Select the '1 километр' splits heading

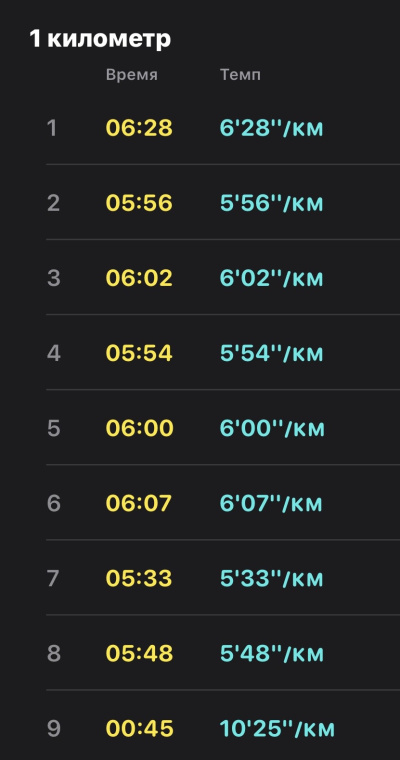click(100, 39)
